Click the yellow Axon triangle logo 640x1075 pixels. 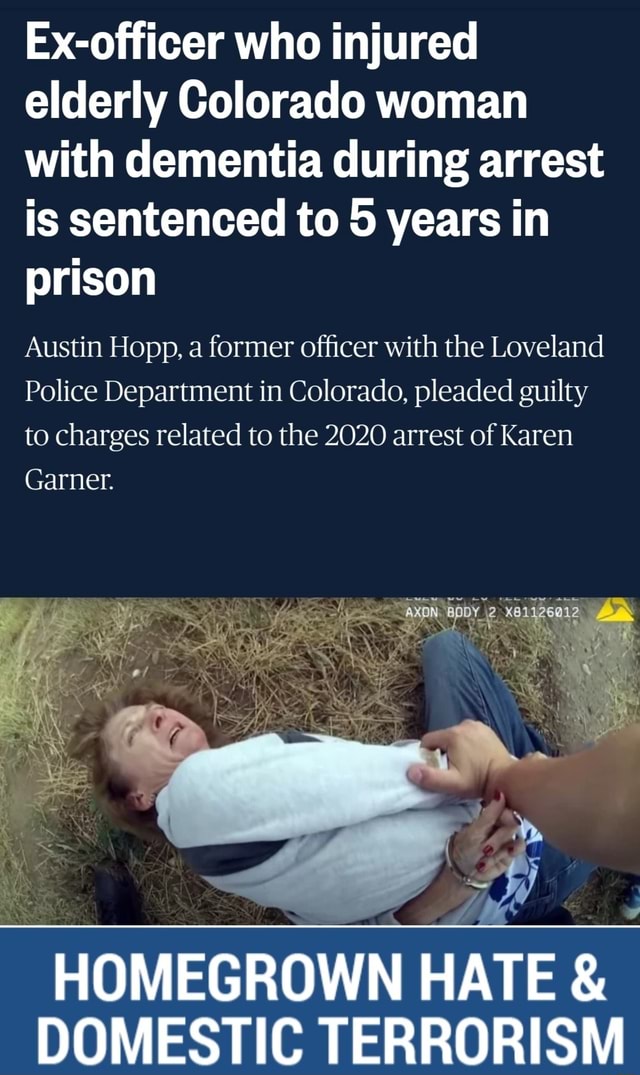(x=615, y=609)
